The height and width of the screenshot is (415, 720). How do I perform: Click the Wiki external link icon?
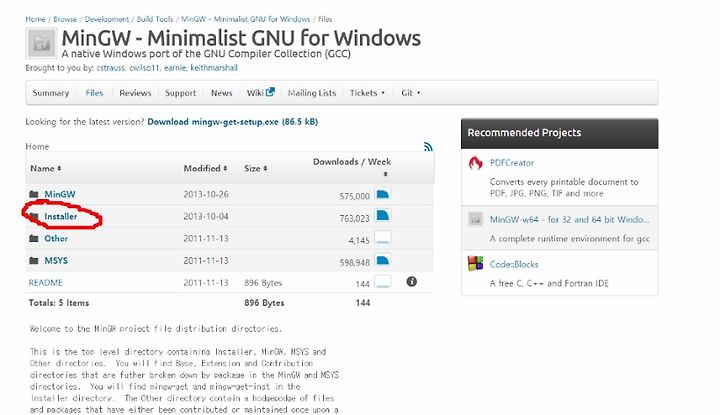(270, 92)
